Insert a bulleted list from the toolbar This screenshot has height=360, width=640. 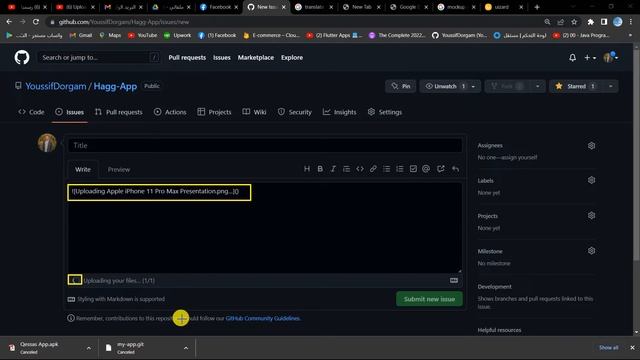tap(386, 169)
